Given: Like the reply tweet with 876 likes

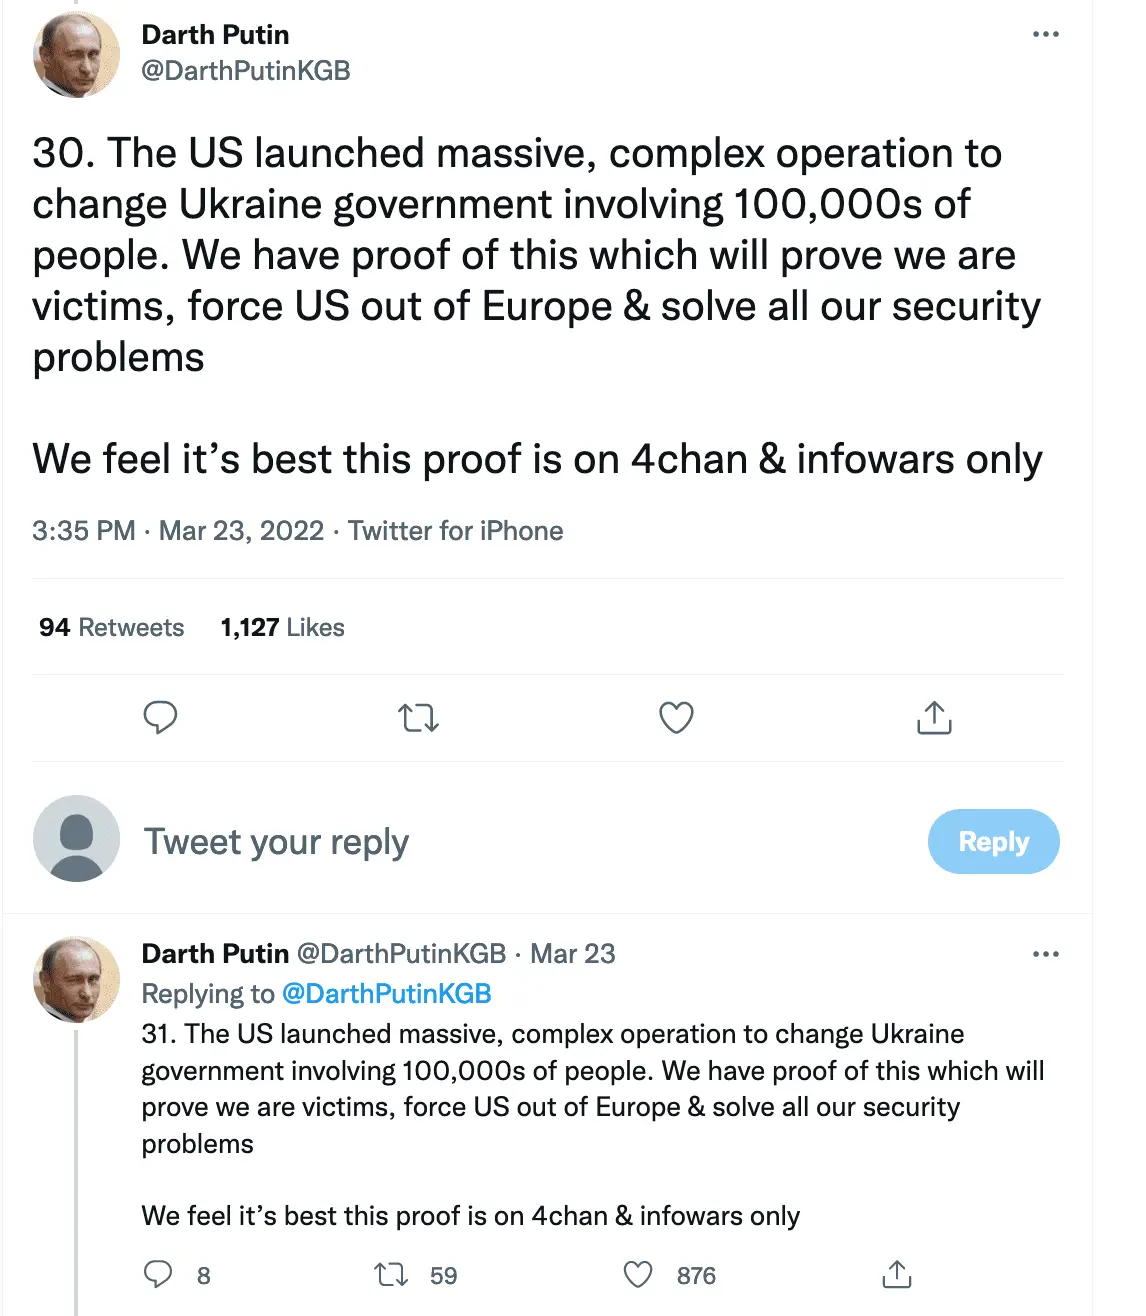Looking at the screenshot, I should (638, 1274).
